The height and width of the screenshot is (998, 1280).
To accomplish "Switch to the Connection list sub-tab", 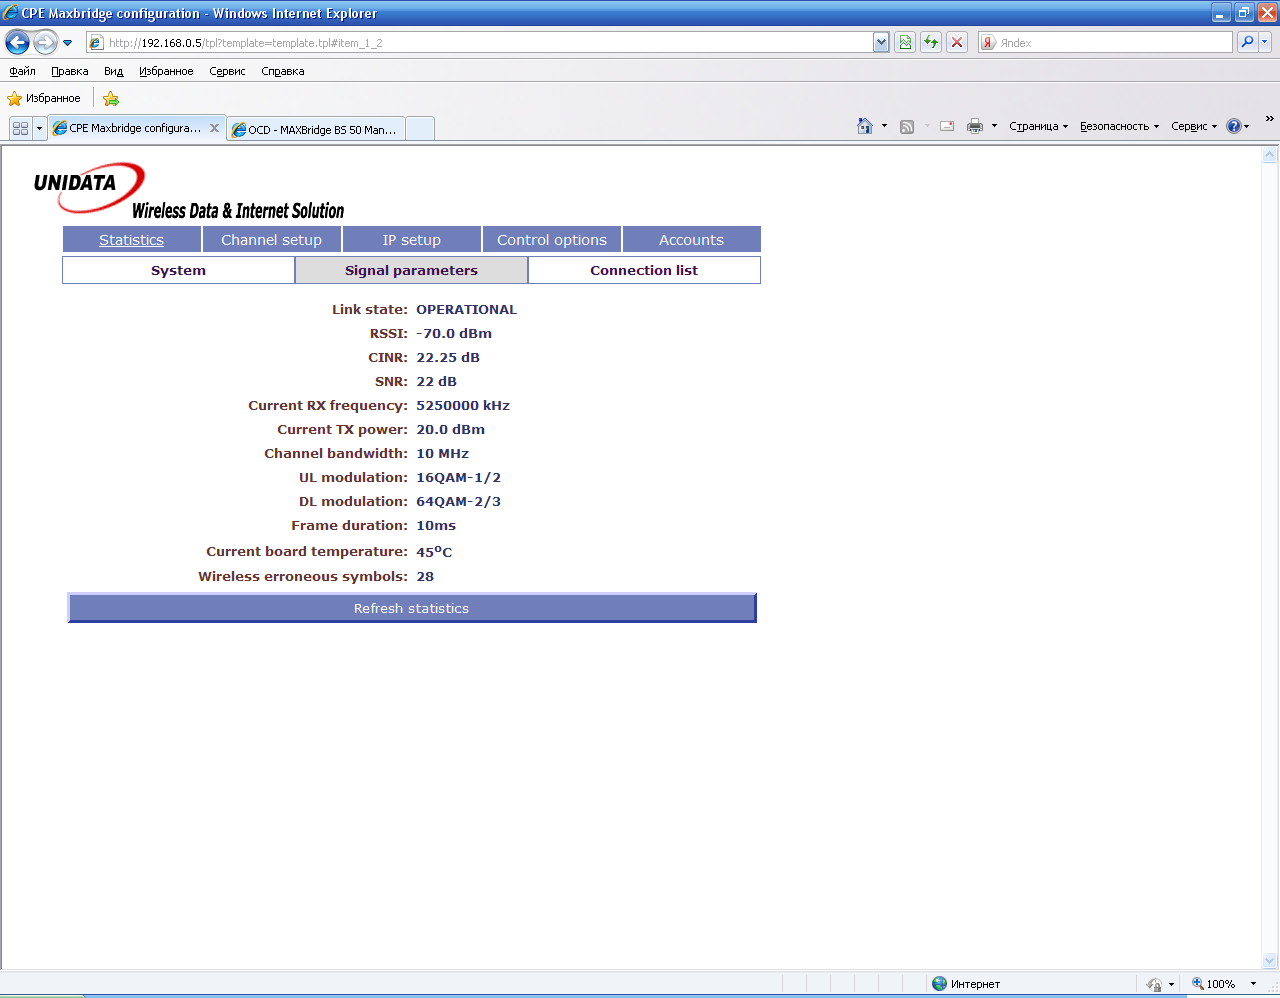I will tap(644, 270).
